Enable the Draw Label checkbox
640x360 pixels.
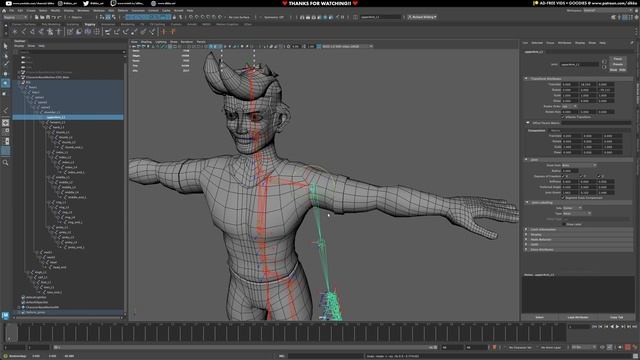[564, 224]
